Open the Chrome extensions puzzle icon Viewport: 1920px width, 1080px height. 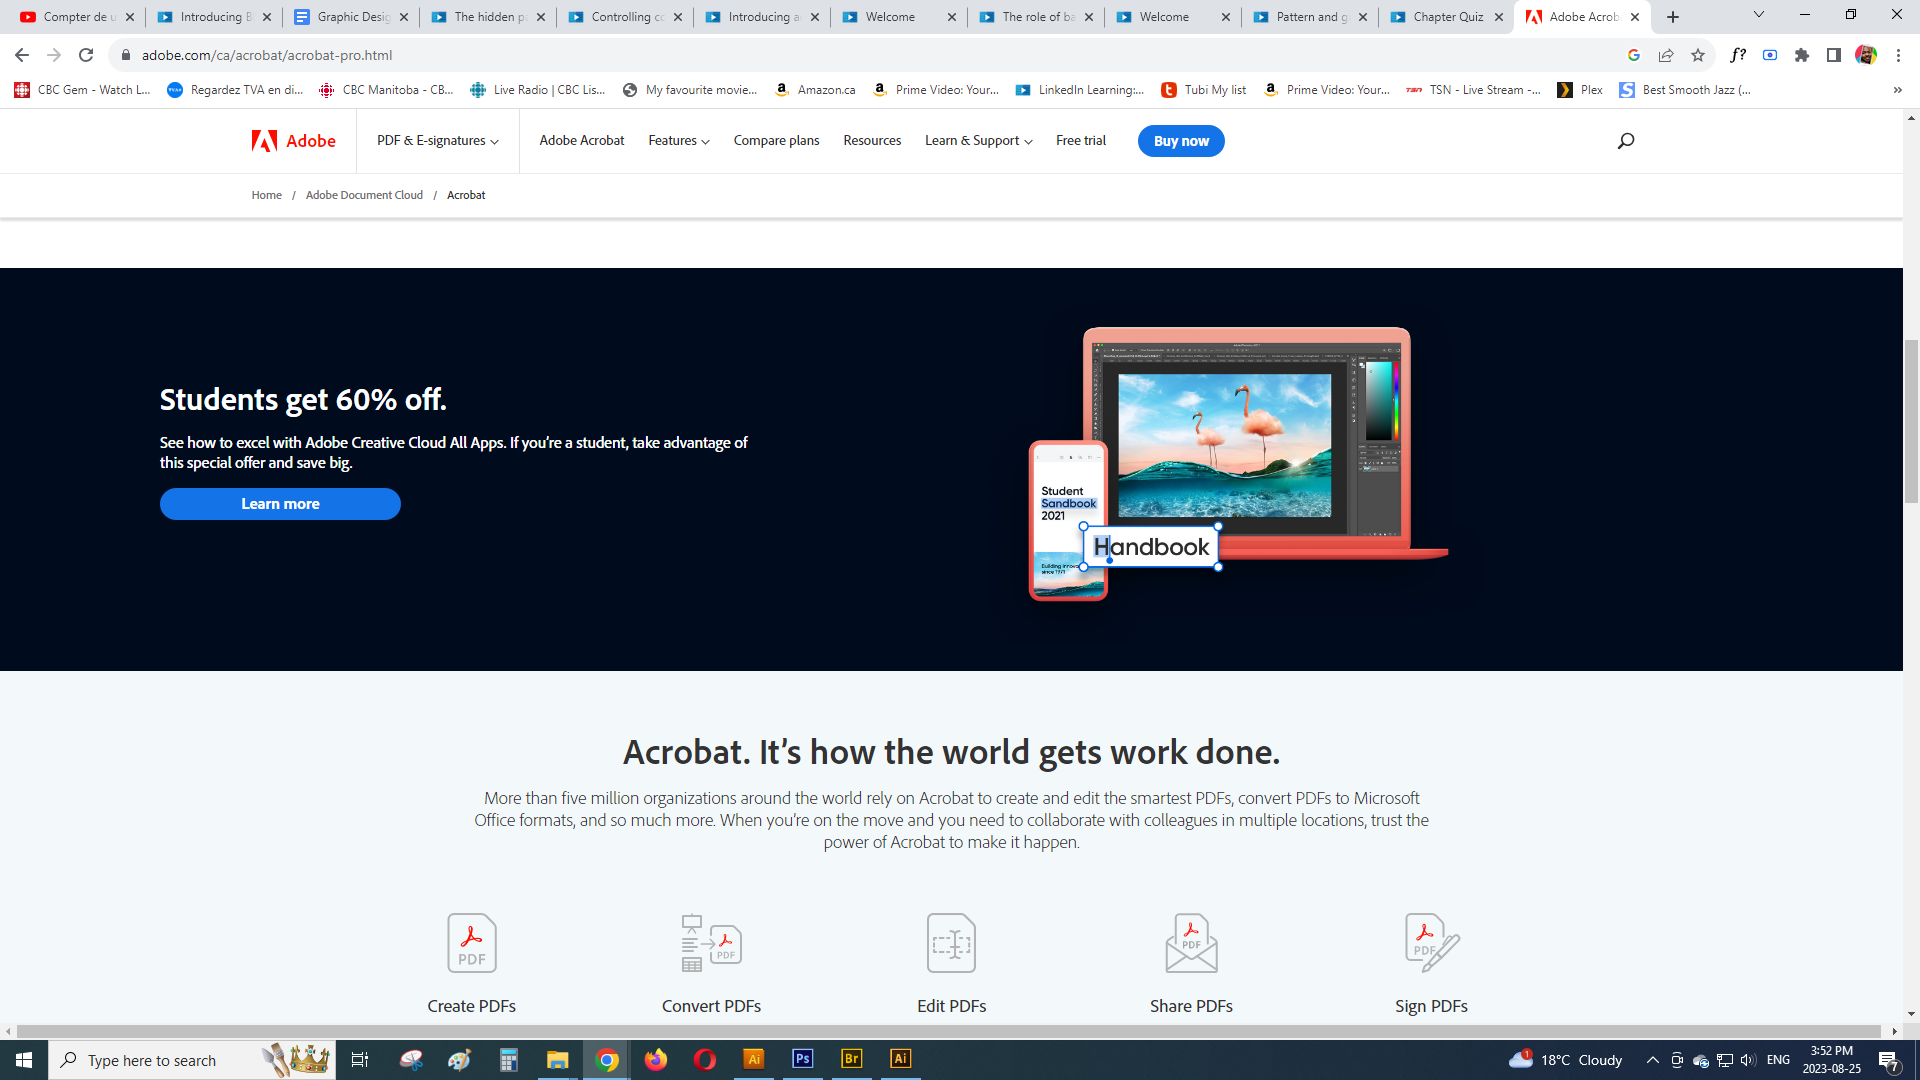point(1802,55)
